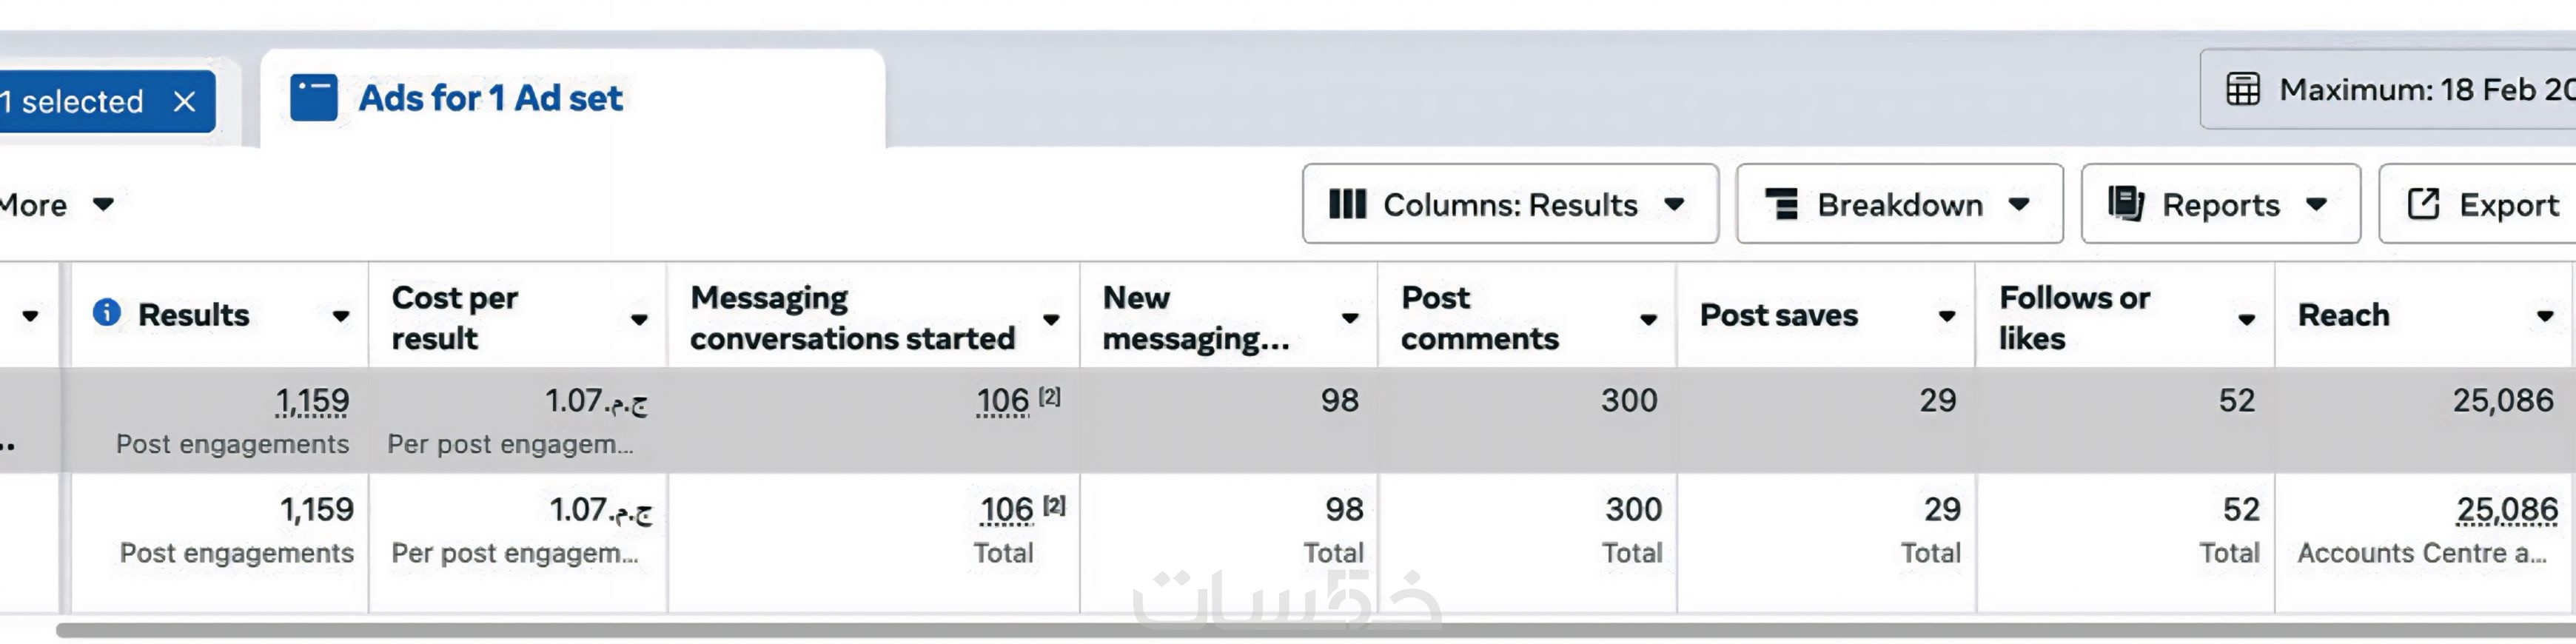The image size is (2576, 644).
Task: Click the Columns bars icon
Action: pyautogui.click(x=1347, y=204)
